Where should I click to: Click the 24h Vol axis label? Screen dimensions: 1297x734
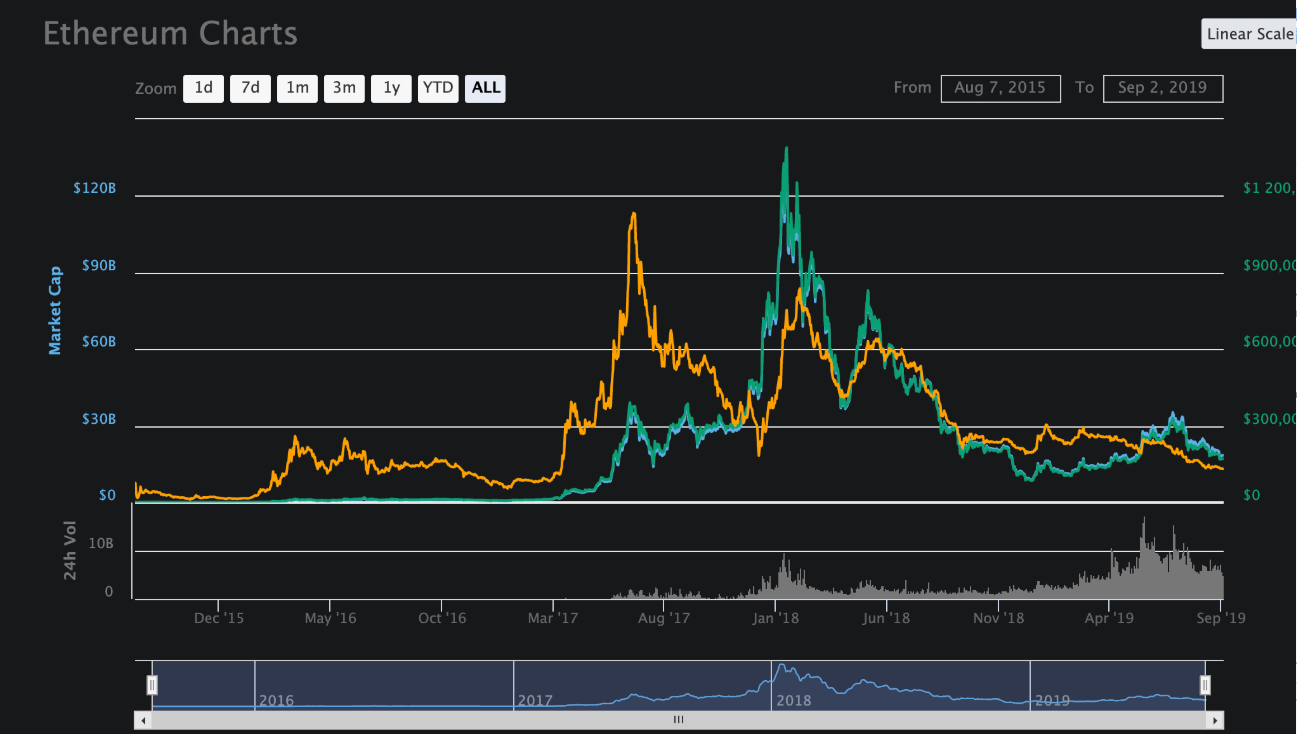point(70,552)
